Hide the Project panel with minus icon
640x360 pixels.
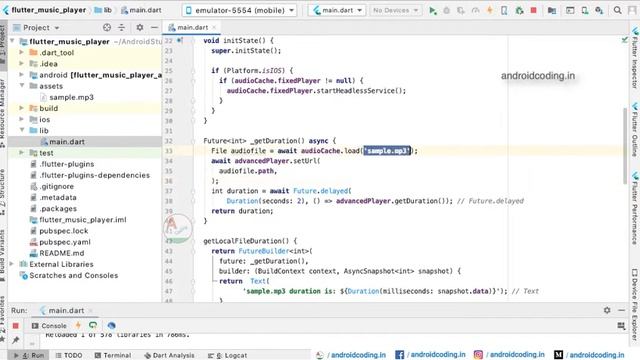coord(154,27)
